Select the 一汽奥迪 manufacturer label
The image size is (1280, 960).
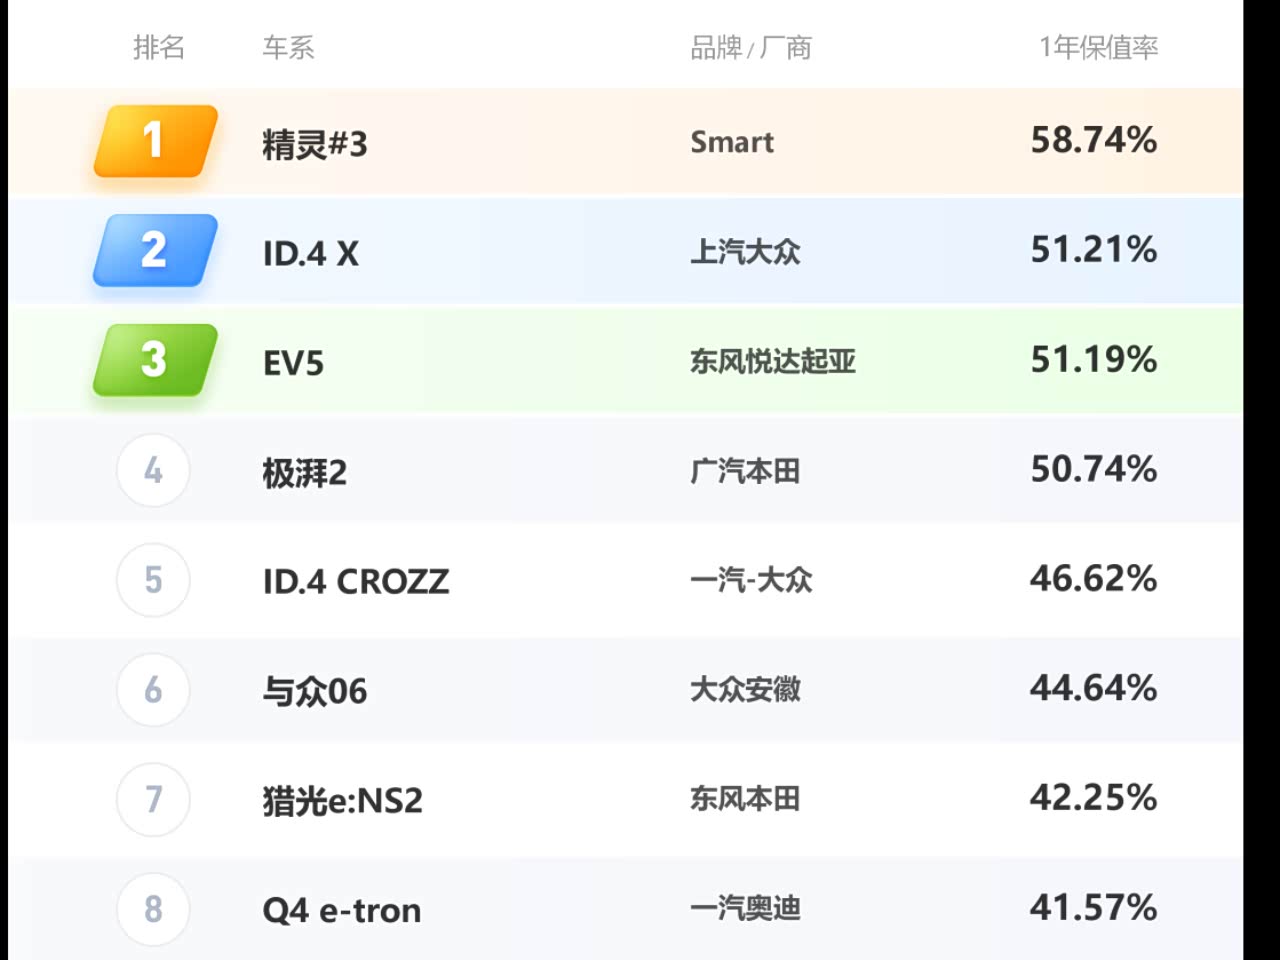(745, 909)
